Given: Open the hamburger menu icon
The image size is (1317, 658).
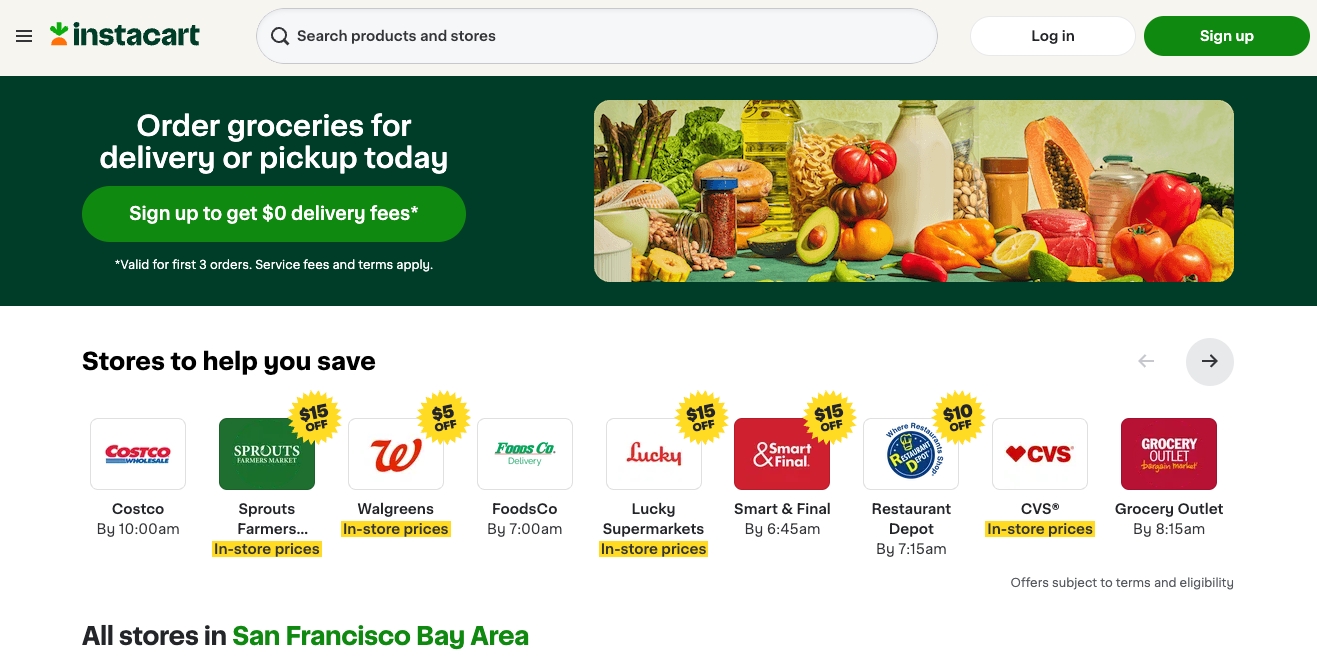Looking at the screenshot, I should coord(24,36).
